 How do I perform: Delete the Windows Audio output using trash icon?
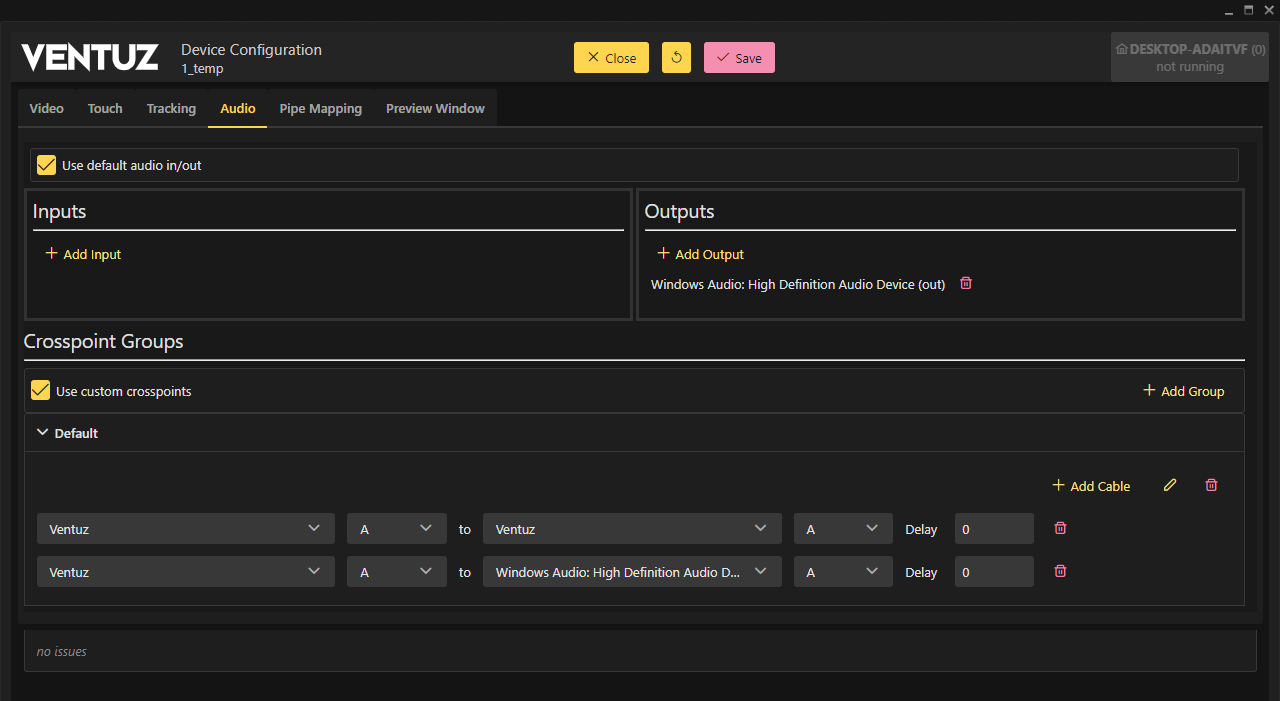point(966,284)
